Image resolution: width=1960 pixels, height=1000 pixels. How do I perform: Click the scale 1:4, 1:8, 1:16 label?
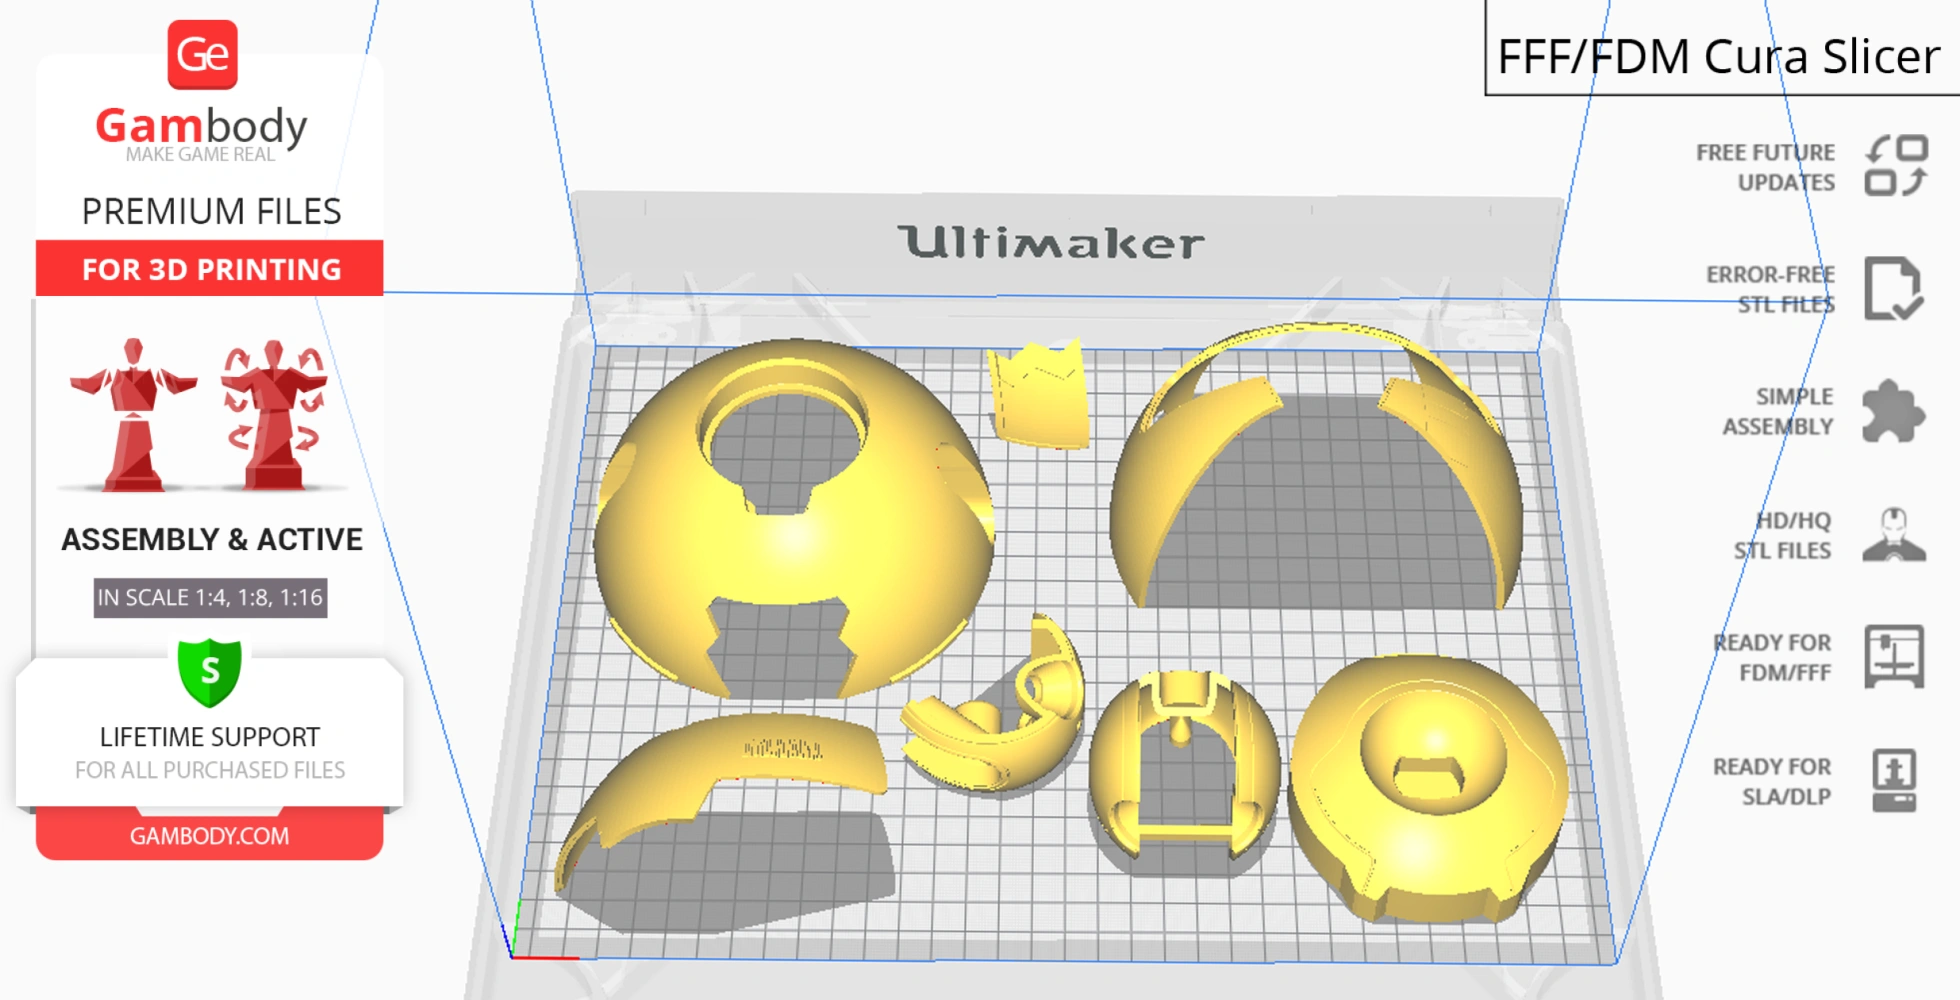(x=210, y=598)
